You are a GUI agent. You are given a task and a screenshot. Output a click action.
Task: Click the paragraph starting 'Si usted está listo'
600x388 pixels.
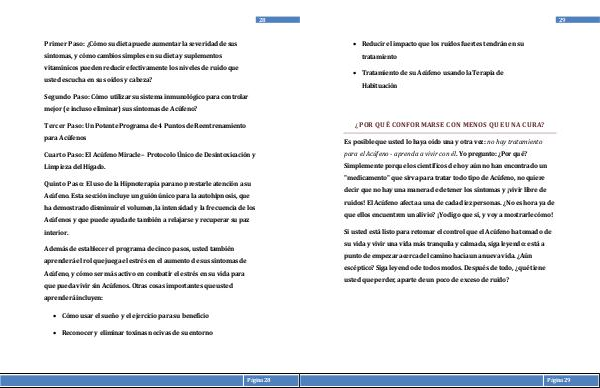448,256
